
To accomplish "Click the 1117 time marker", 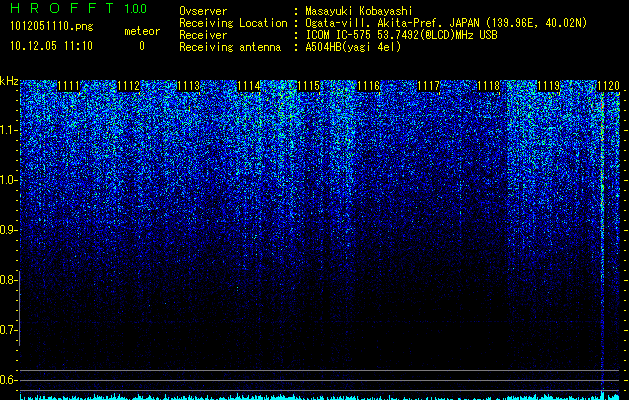I will click(x=428, y=86).
